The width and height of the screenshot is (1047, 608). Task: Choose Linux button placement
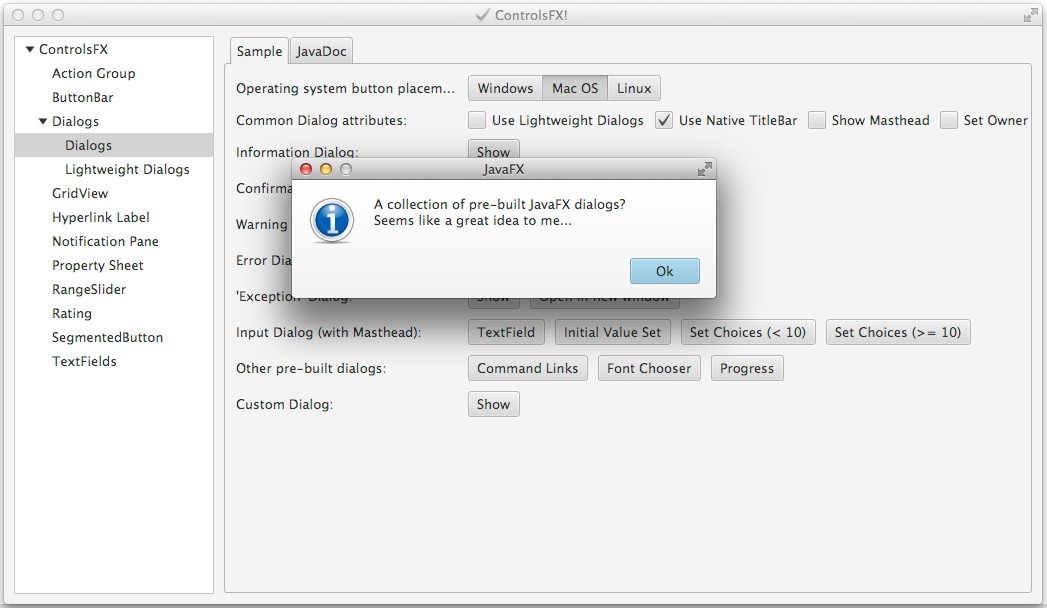pyautogui.click(x=634, y=88)
